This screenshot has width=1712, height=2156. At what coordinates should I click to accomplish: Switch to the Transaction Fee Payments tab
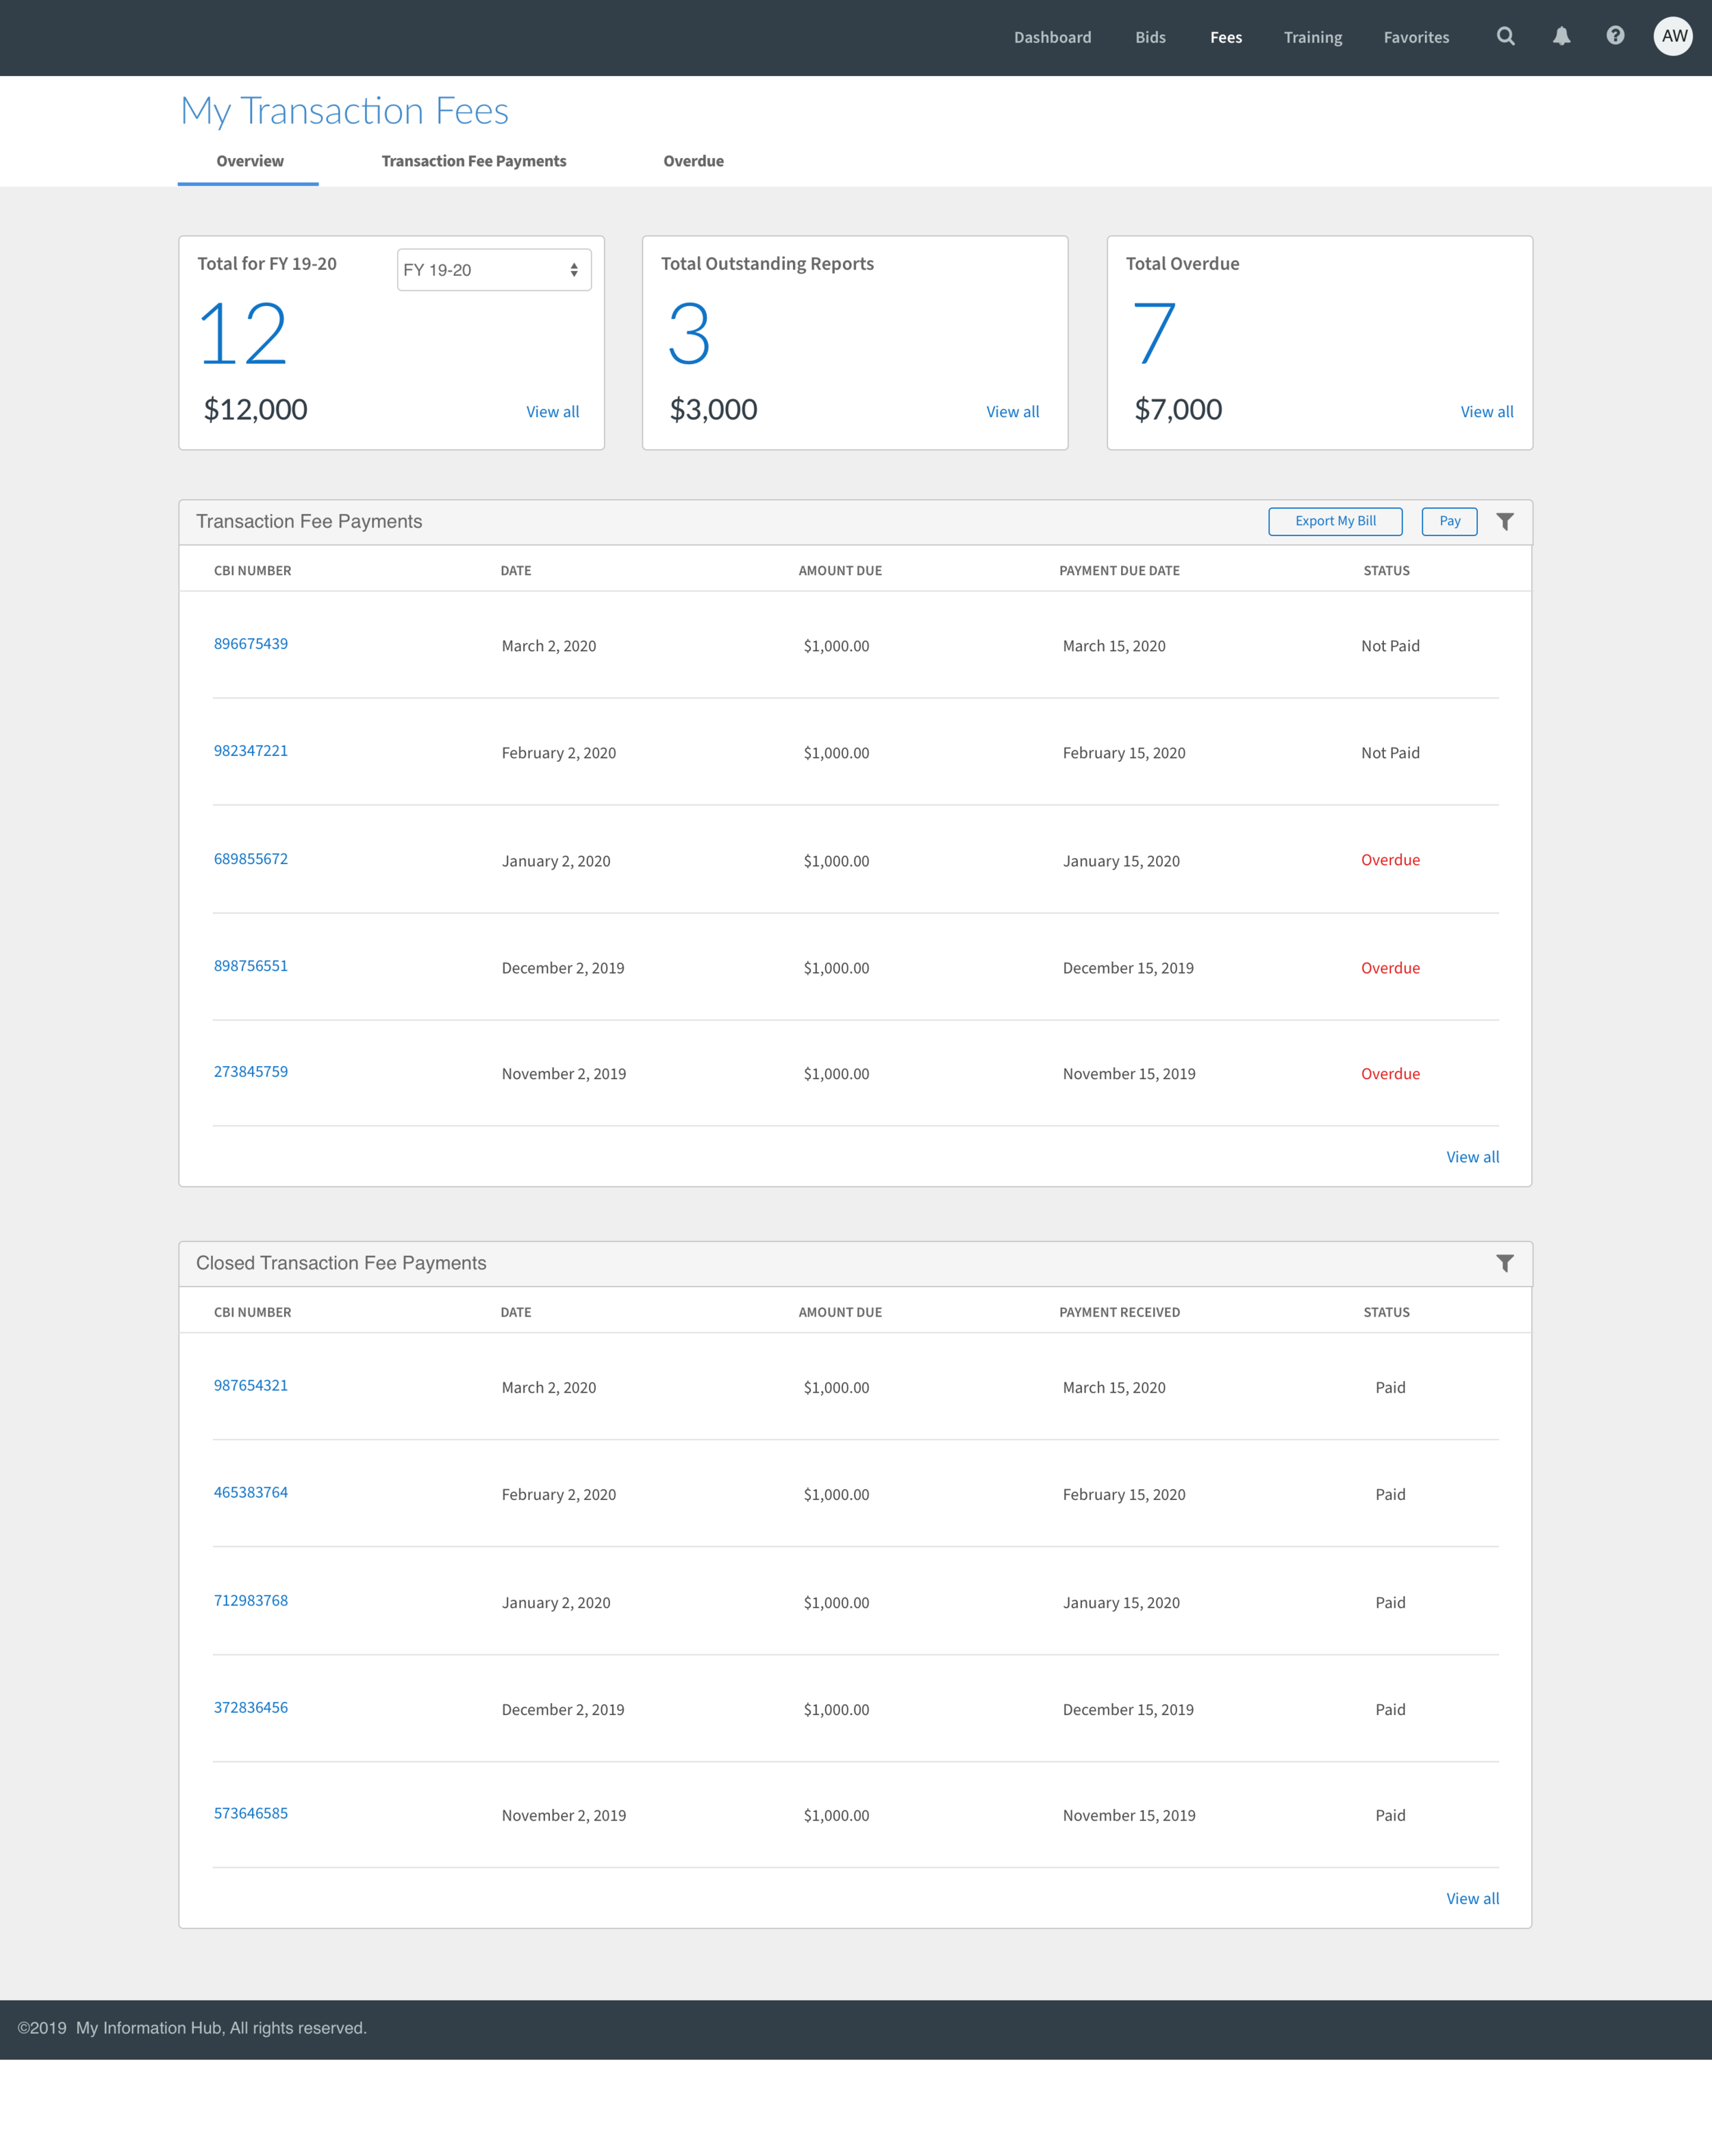pos(473,161)
